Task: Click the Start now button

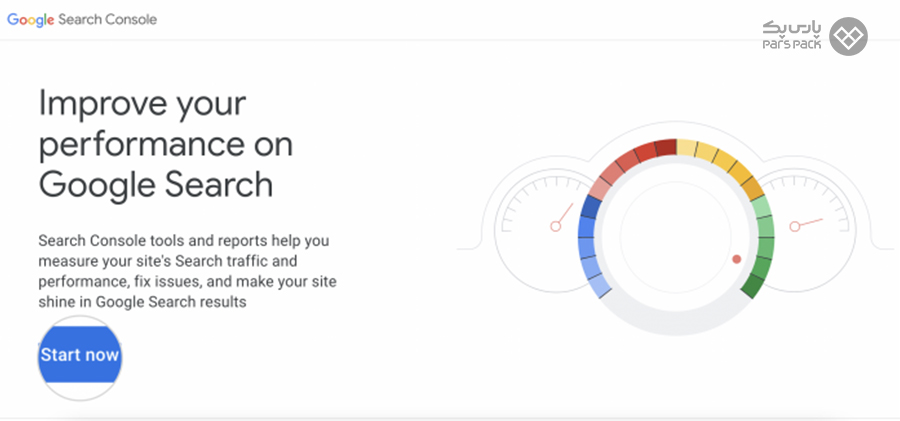Action: (80, 355)
